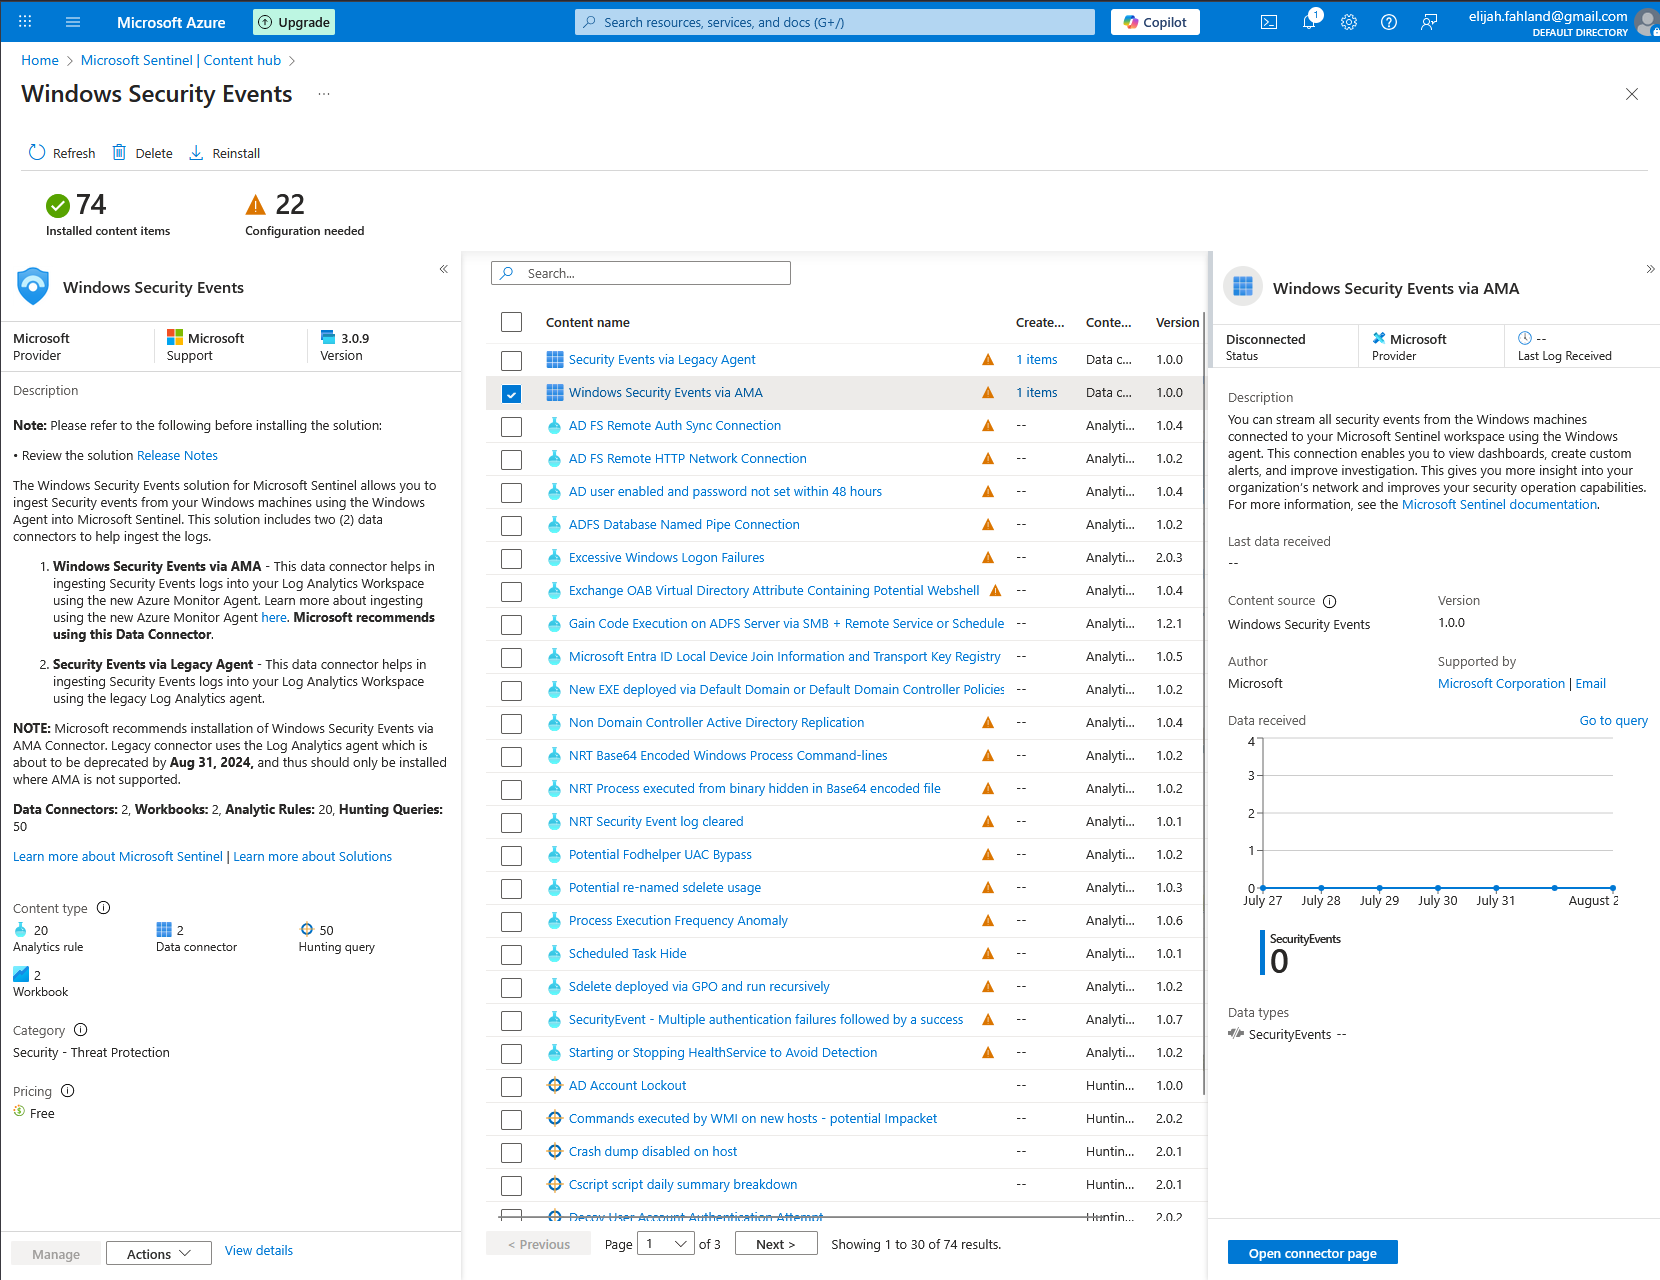Click the top Search resources box
Image resolution: width=1660 pixels, height=1280 pixels.
tap(835, 22)
